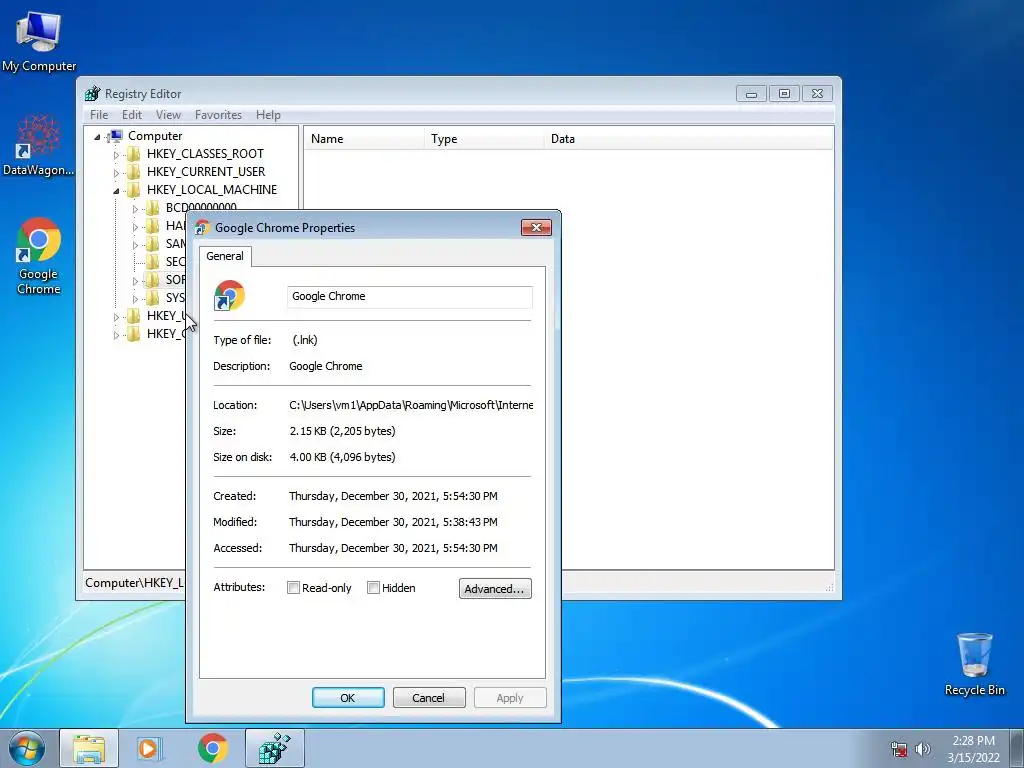Select the Recycle Bin icon
Viewport: 1024px width, 768px height.
974,664
